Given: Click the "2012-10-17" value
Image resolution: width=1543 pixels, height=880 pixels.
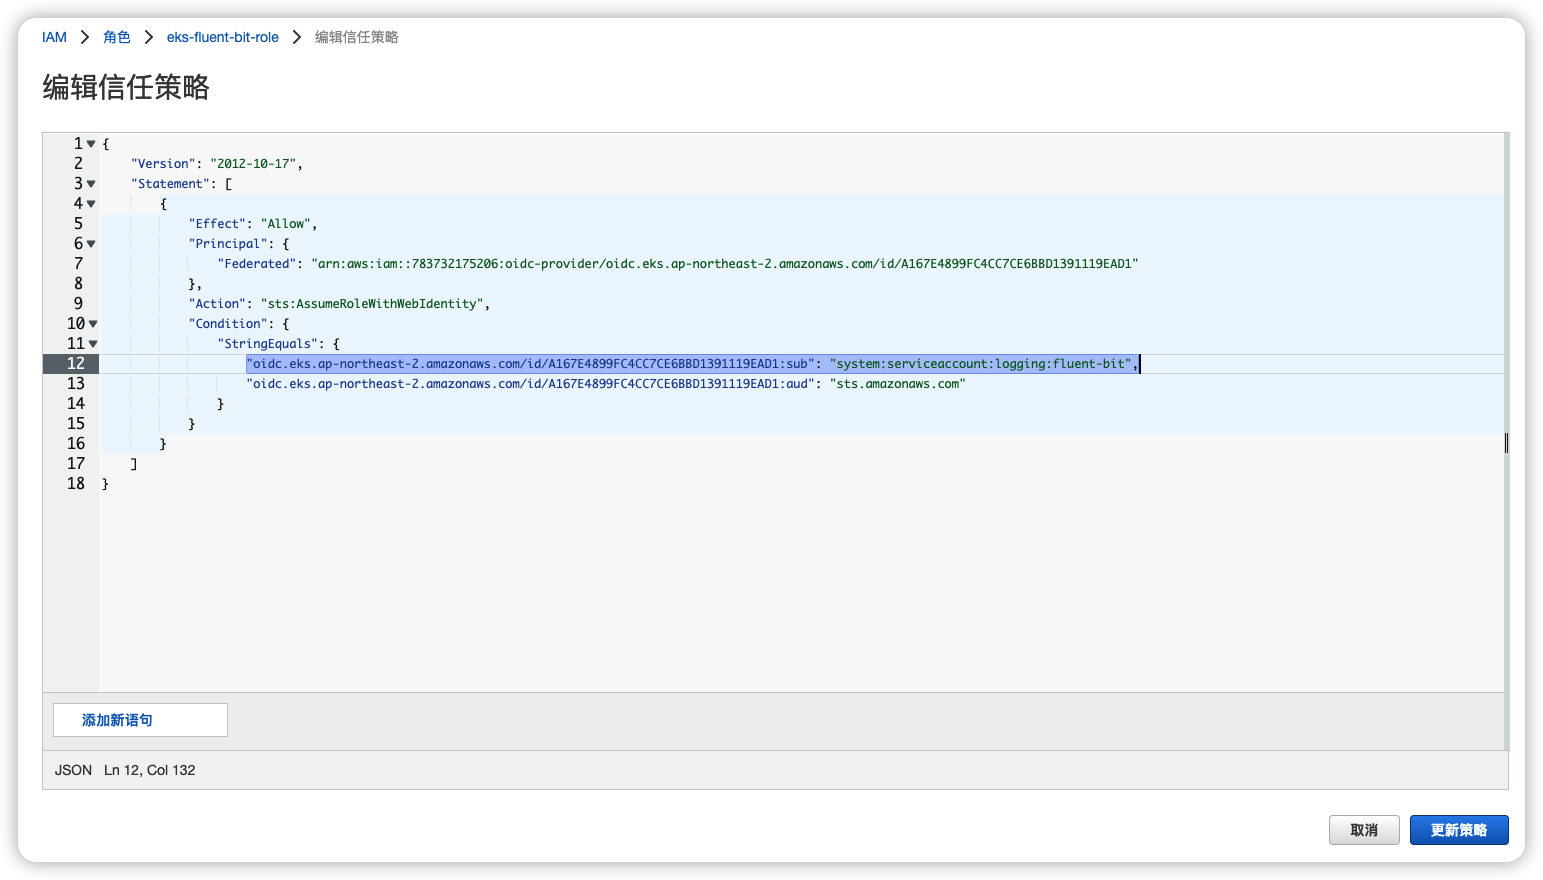Looking at the screenshot, I should [x=253, y=164].
